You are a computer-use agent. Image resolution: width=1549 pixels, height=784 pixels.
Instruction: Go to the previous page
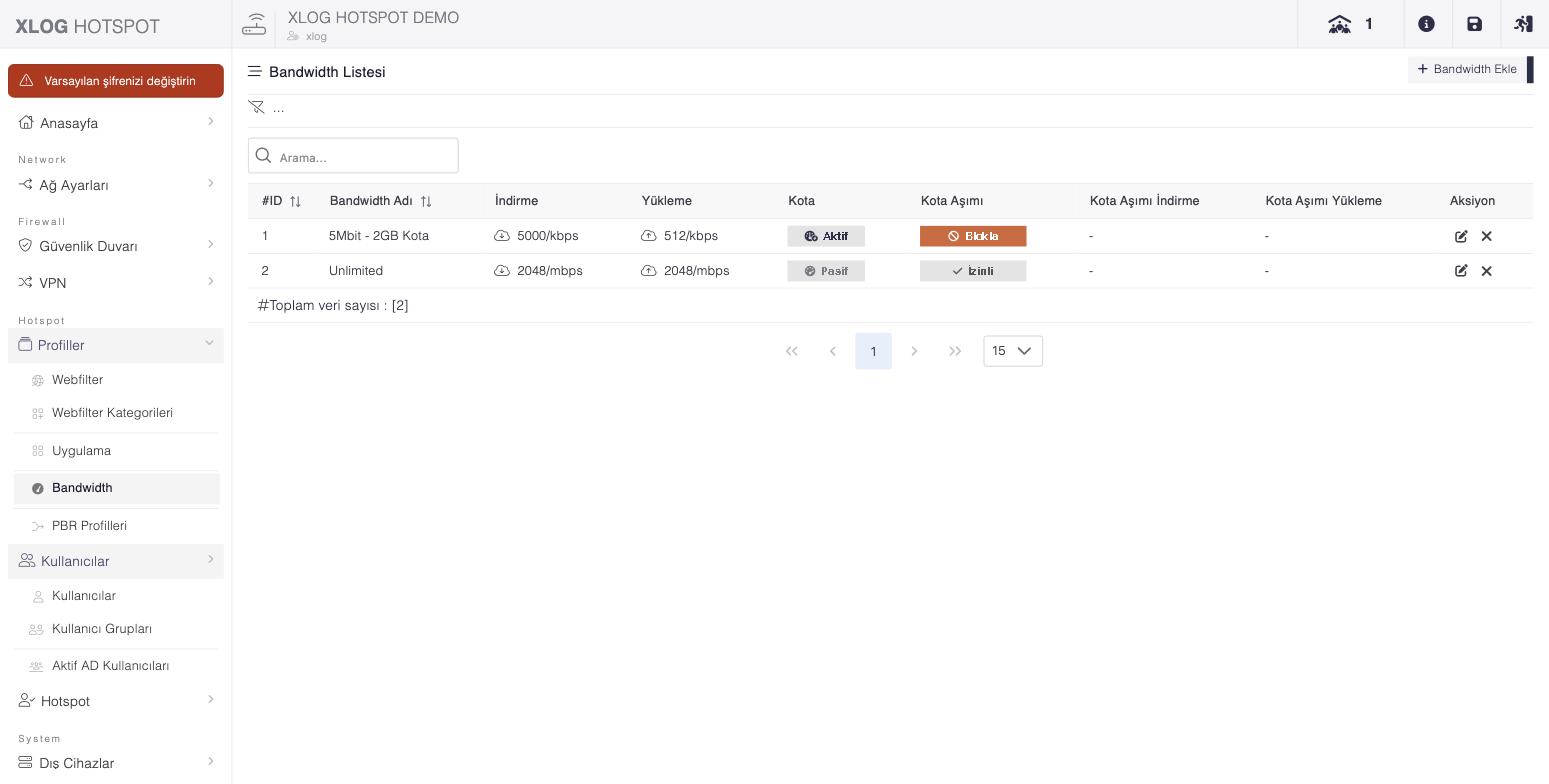[x=833, y=351]
